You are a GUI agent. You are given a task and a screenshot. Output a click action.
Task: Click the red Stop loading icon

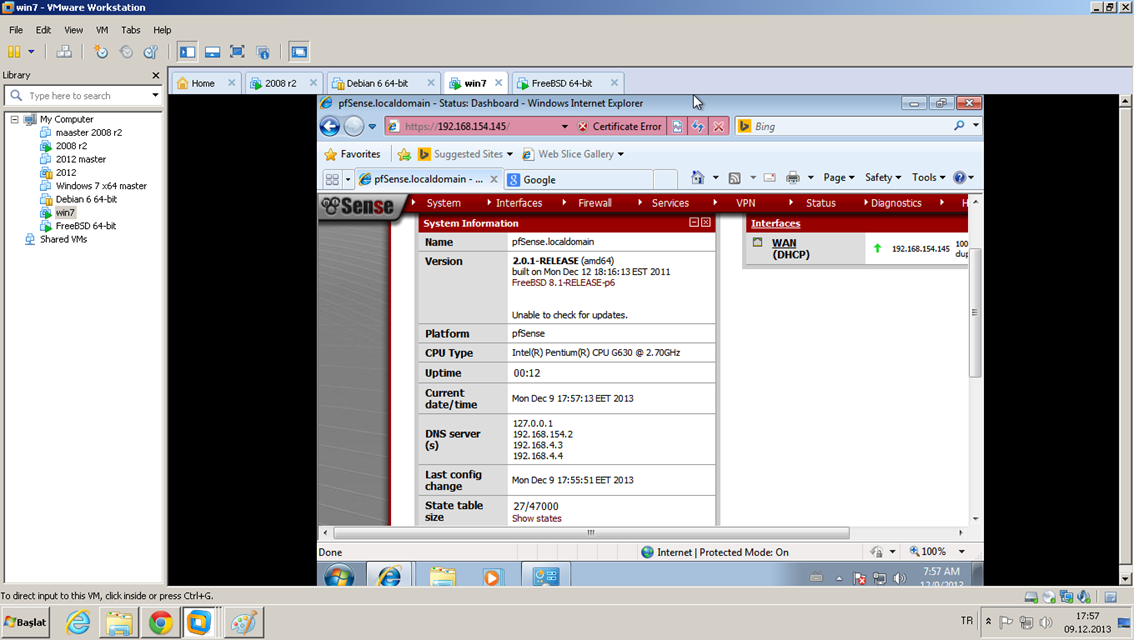[x=718, y=127]
